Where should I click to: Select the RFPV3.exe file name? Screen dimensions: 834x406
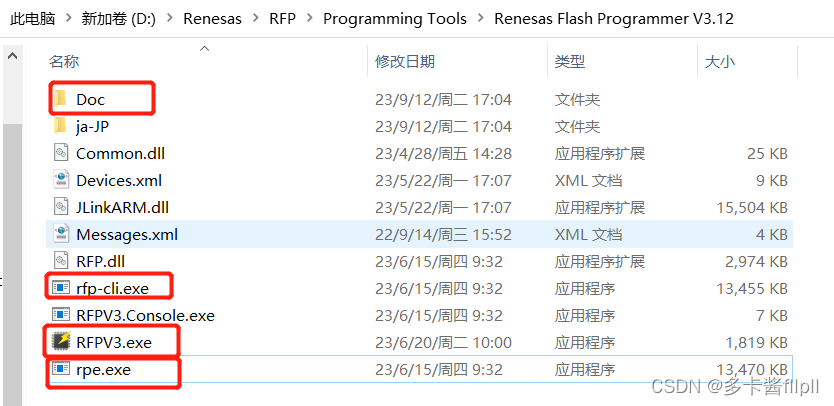tap(114, 343)
